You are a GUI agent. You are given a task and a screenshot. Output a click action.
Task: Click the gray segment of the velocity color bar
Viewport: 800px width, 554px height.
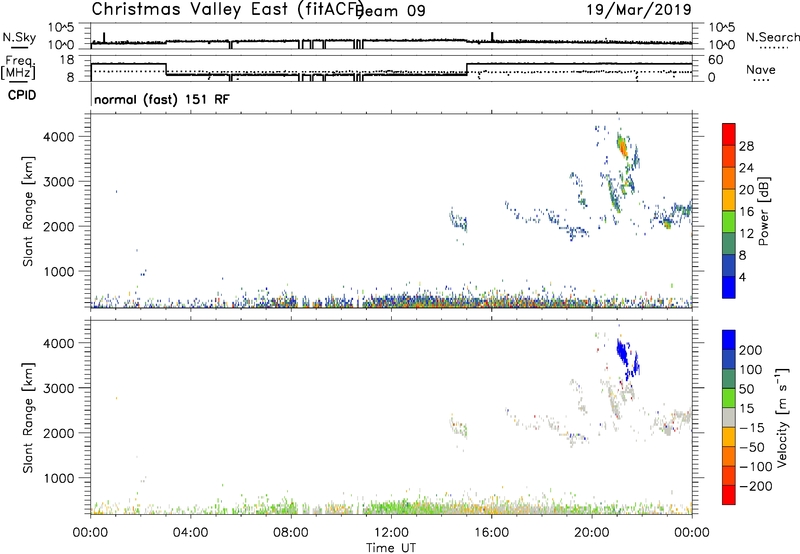tap(729, 417)
